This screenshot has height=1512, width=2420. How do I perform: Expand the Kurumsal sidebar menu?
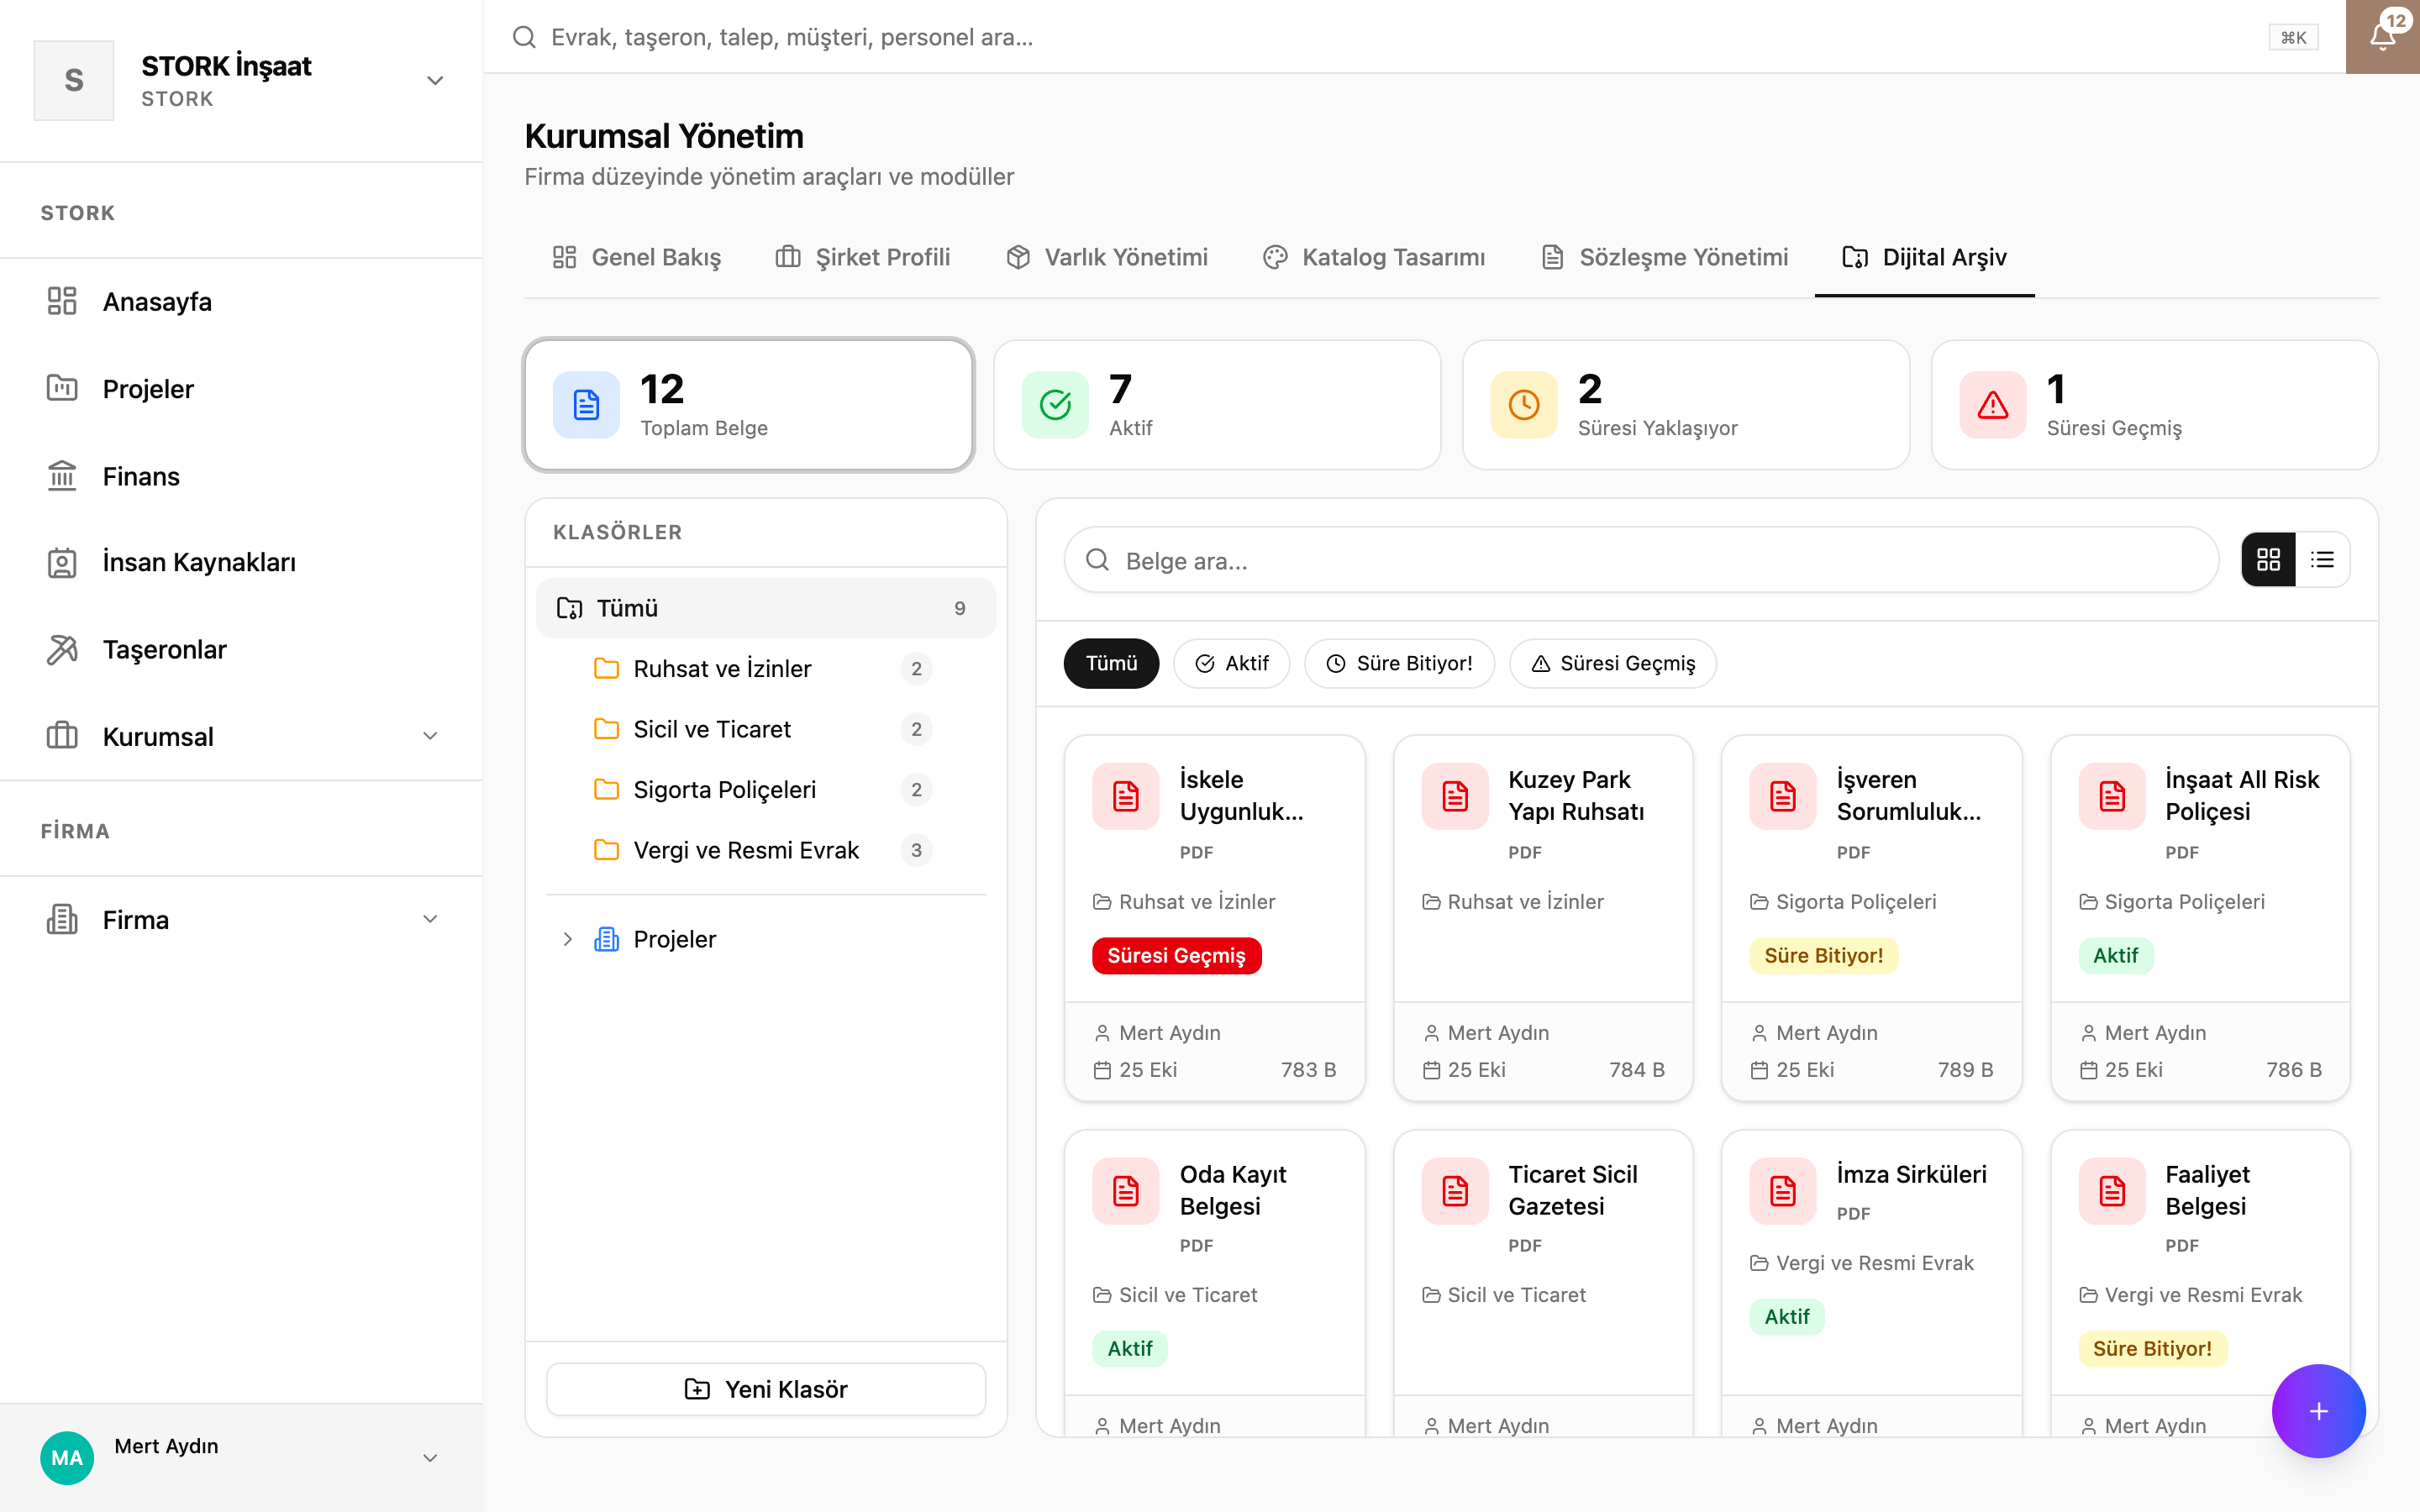[430, 736]
